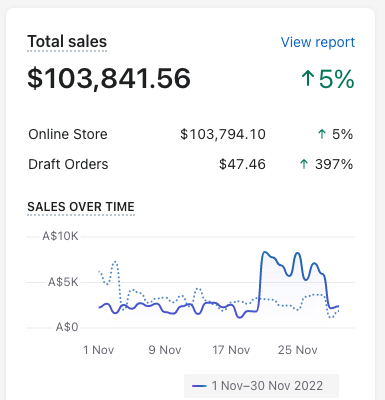This screenshot has height=400, width=385.
Task: Click the SALES OVER TIME label
Action: tap(81, 207)
